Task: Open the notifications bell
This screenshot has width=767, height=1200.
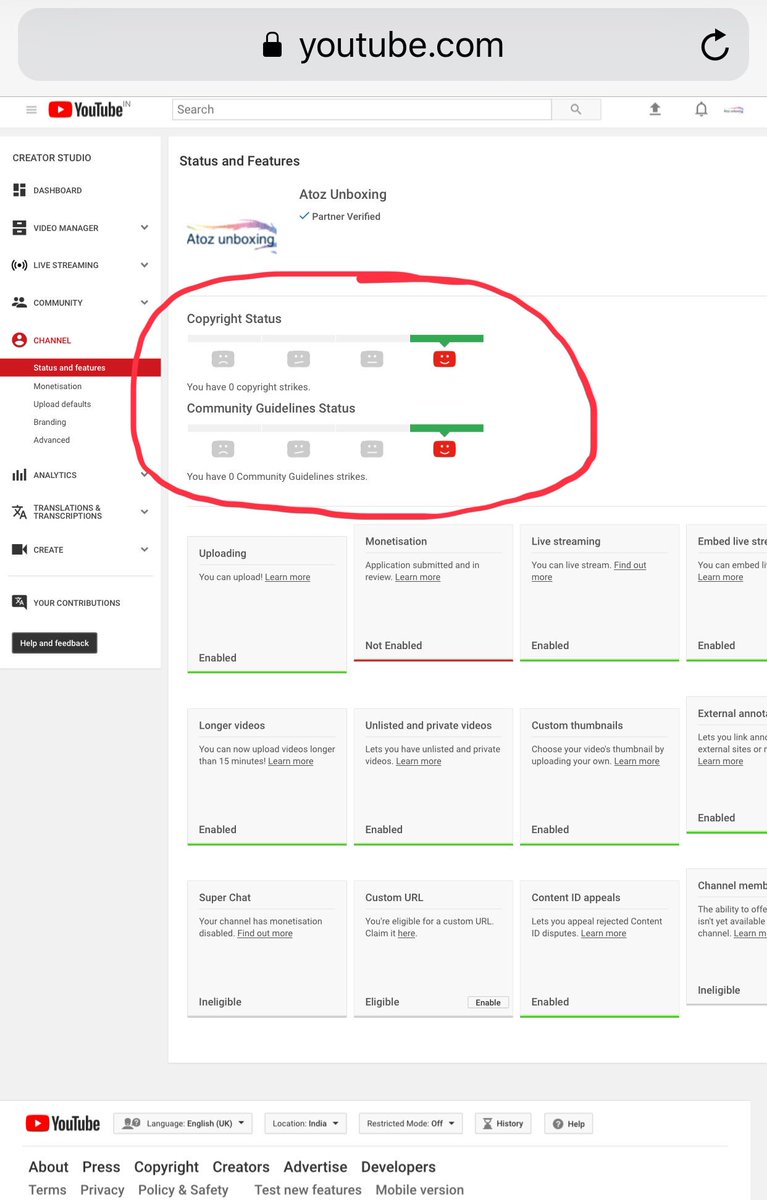Action: click(x=701, y=110)
